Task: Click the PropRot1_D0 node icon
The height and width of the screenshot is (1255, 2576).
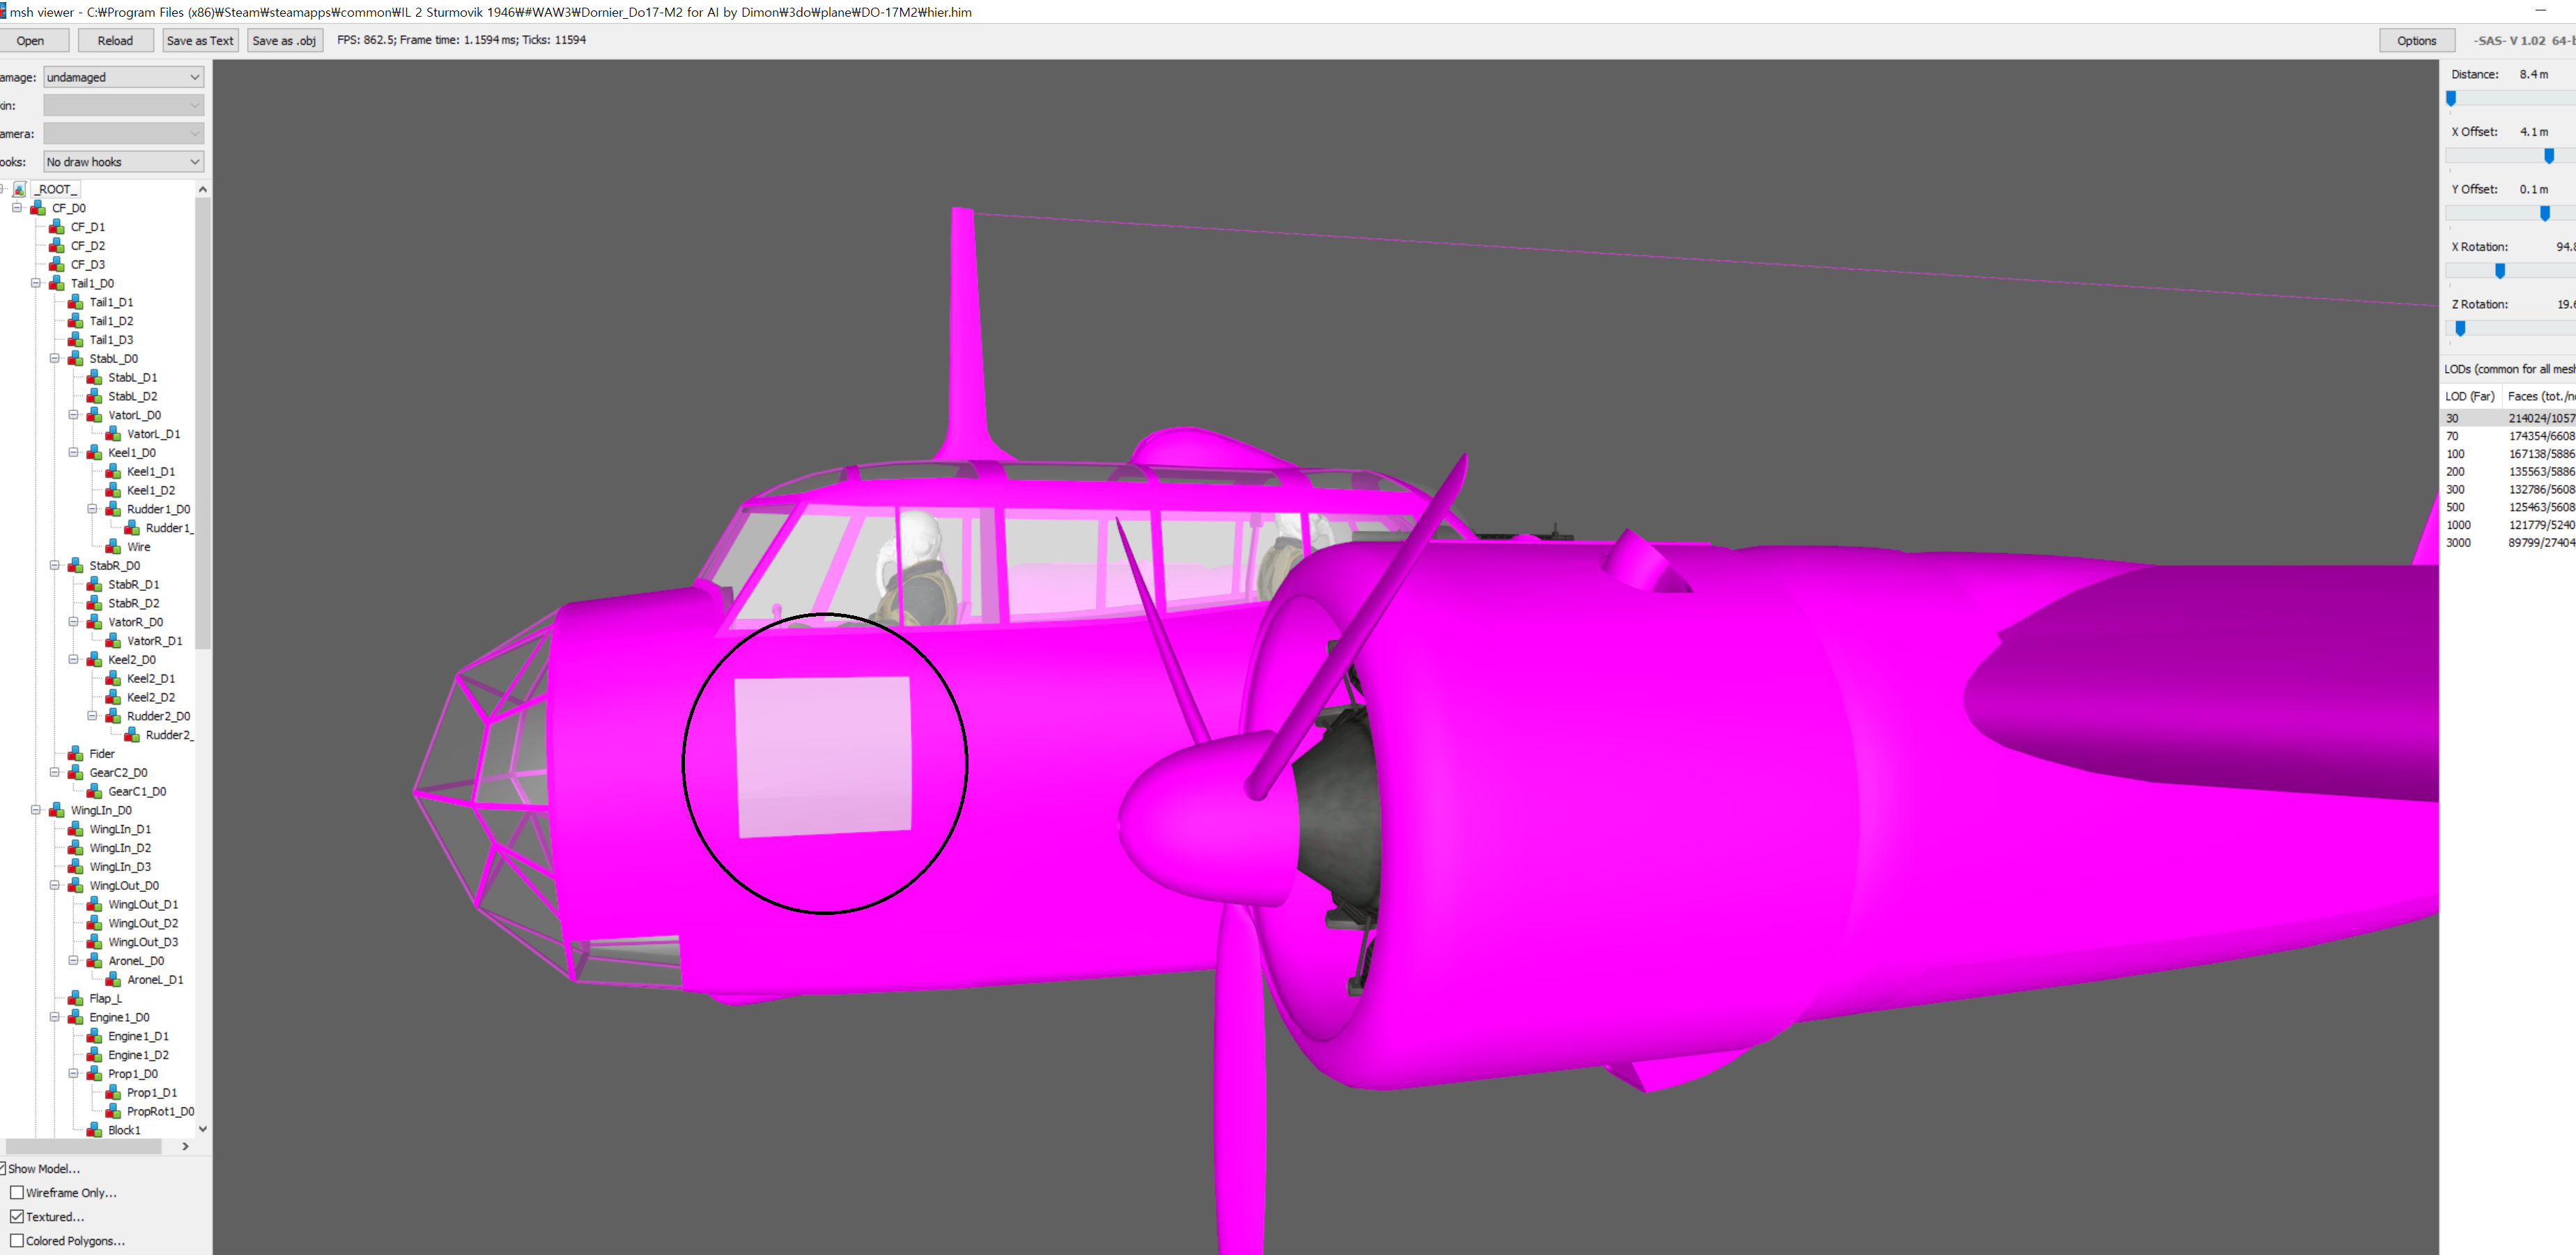Action: [x=113, y=1111]
